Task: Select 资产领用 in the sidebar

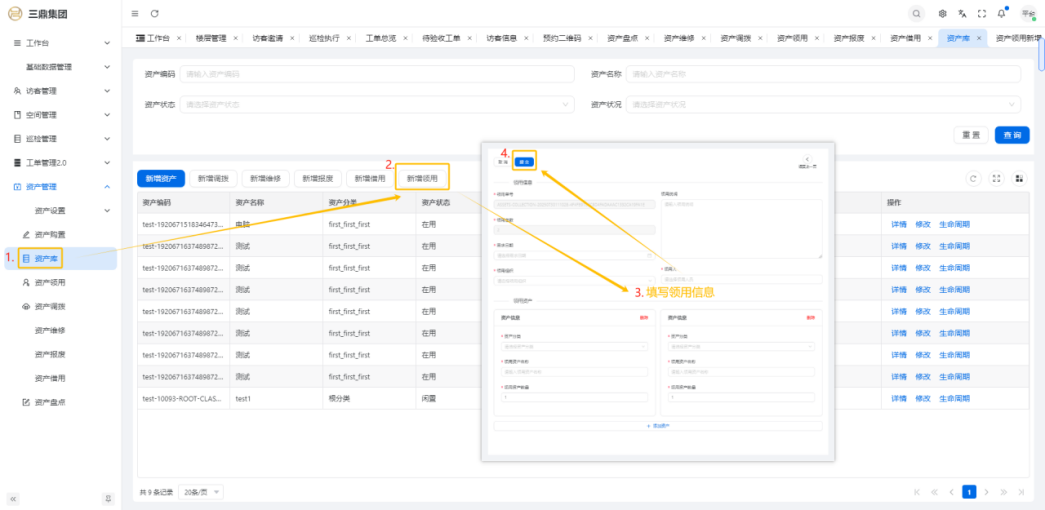Action: (x=49, y=283)
